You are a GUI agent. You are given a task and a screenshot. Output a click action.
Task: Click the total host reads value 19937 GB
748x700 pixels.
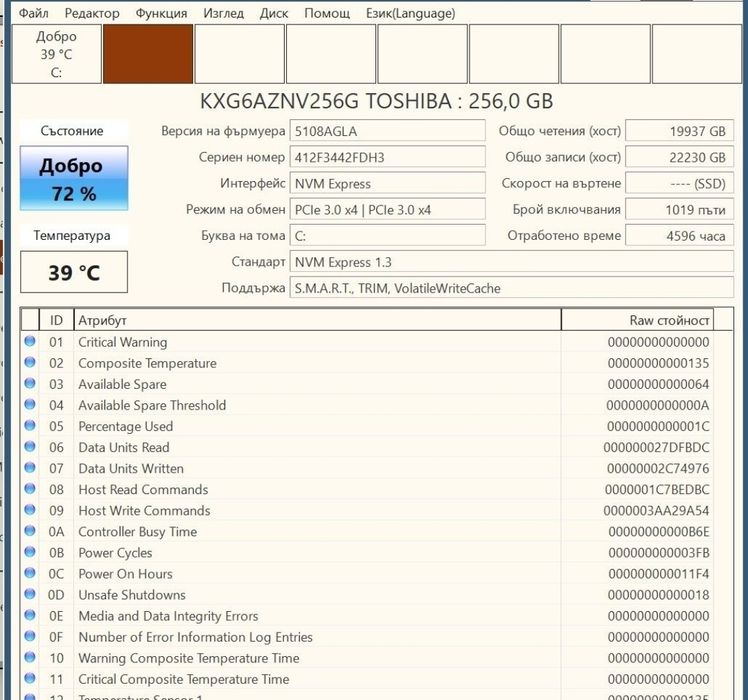pos(679,131)
